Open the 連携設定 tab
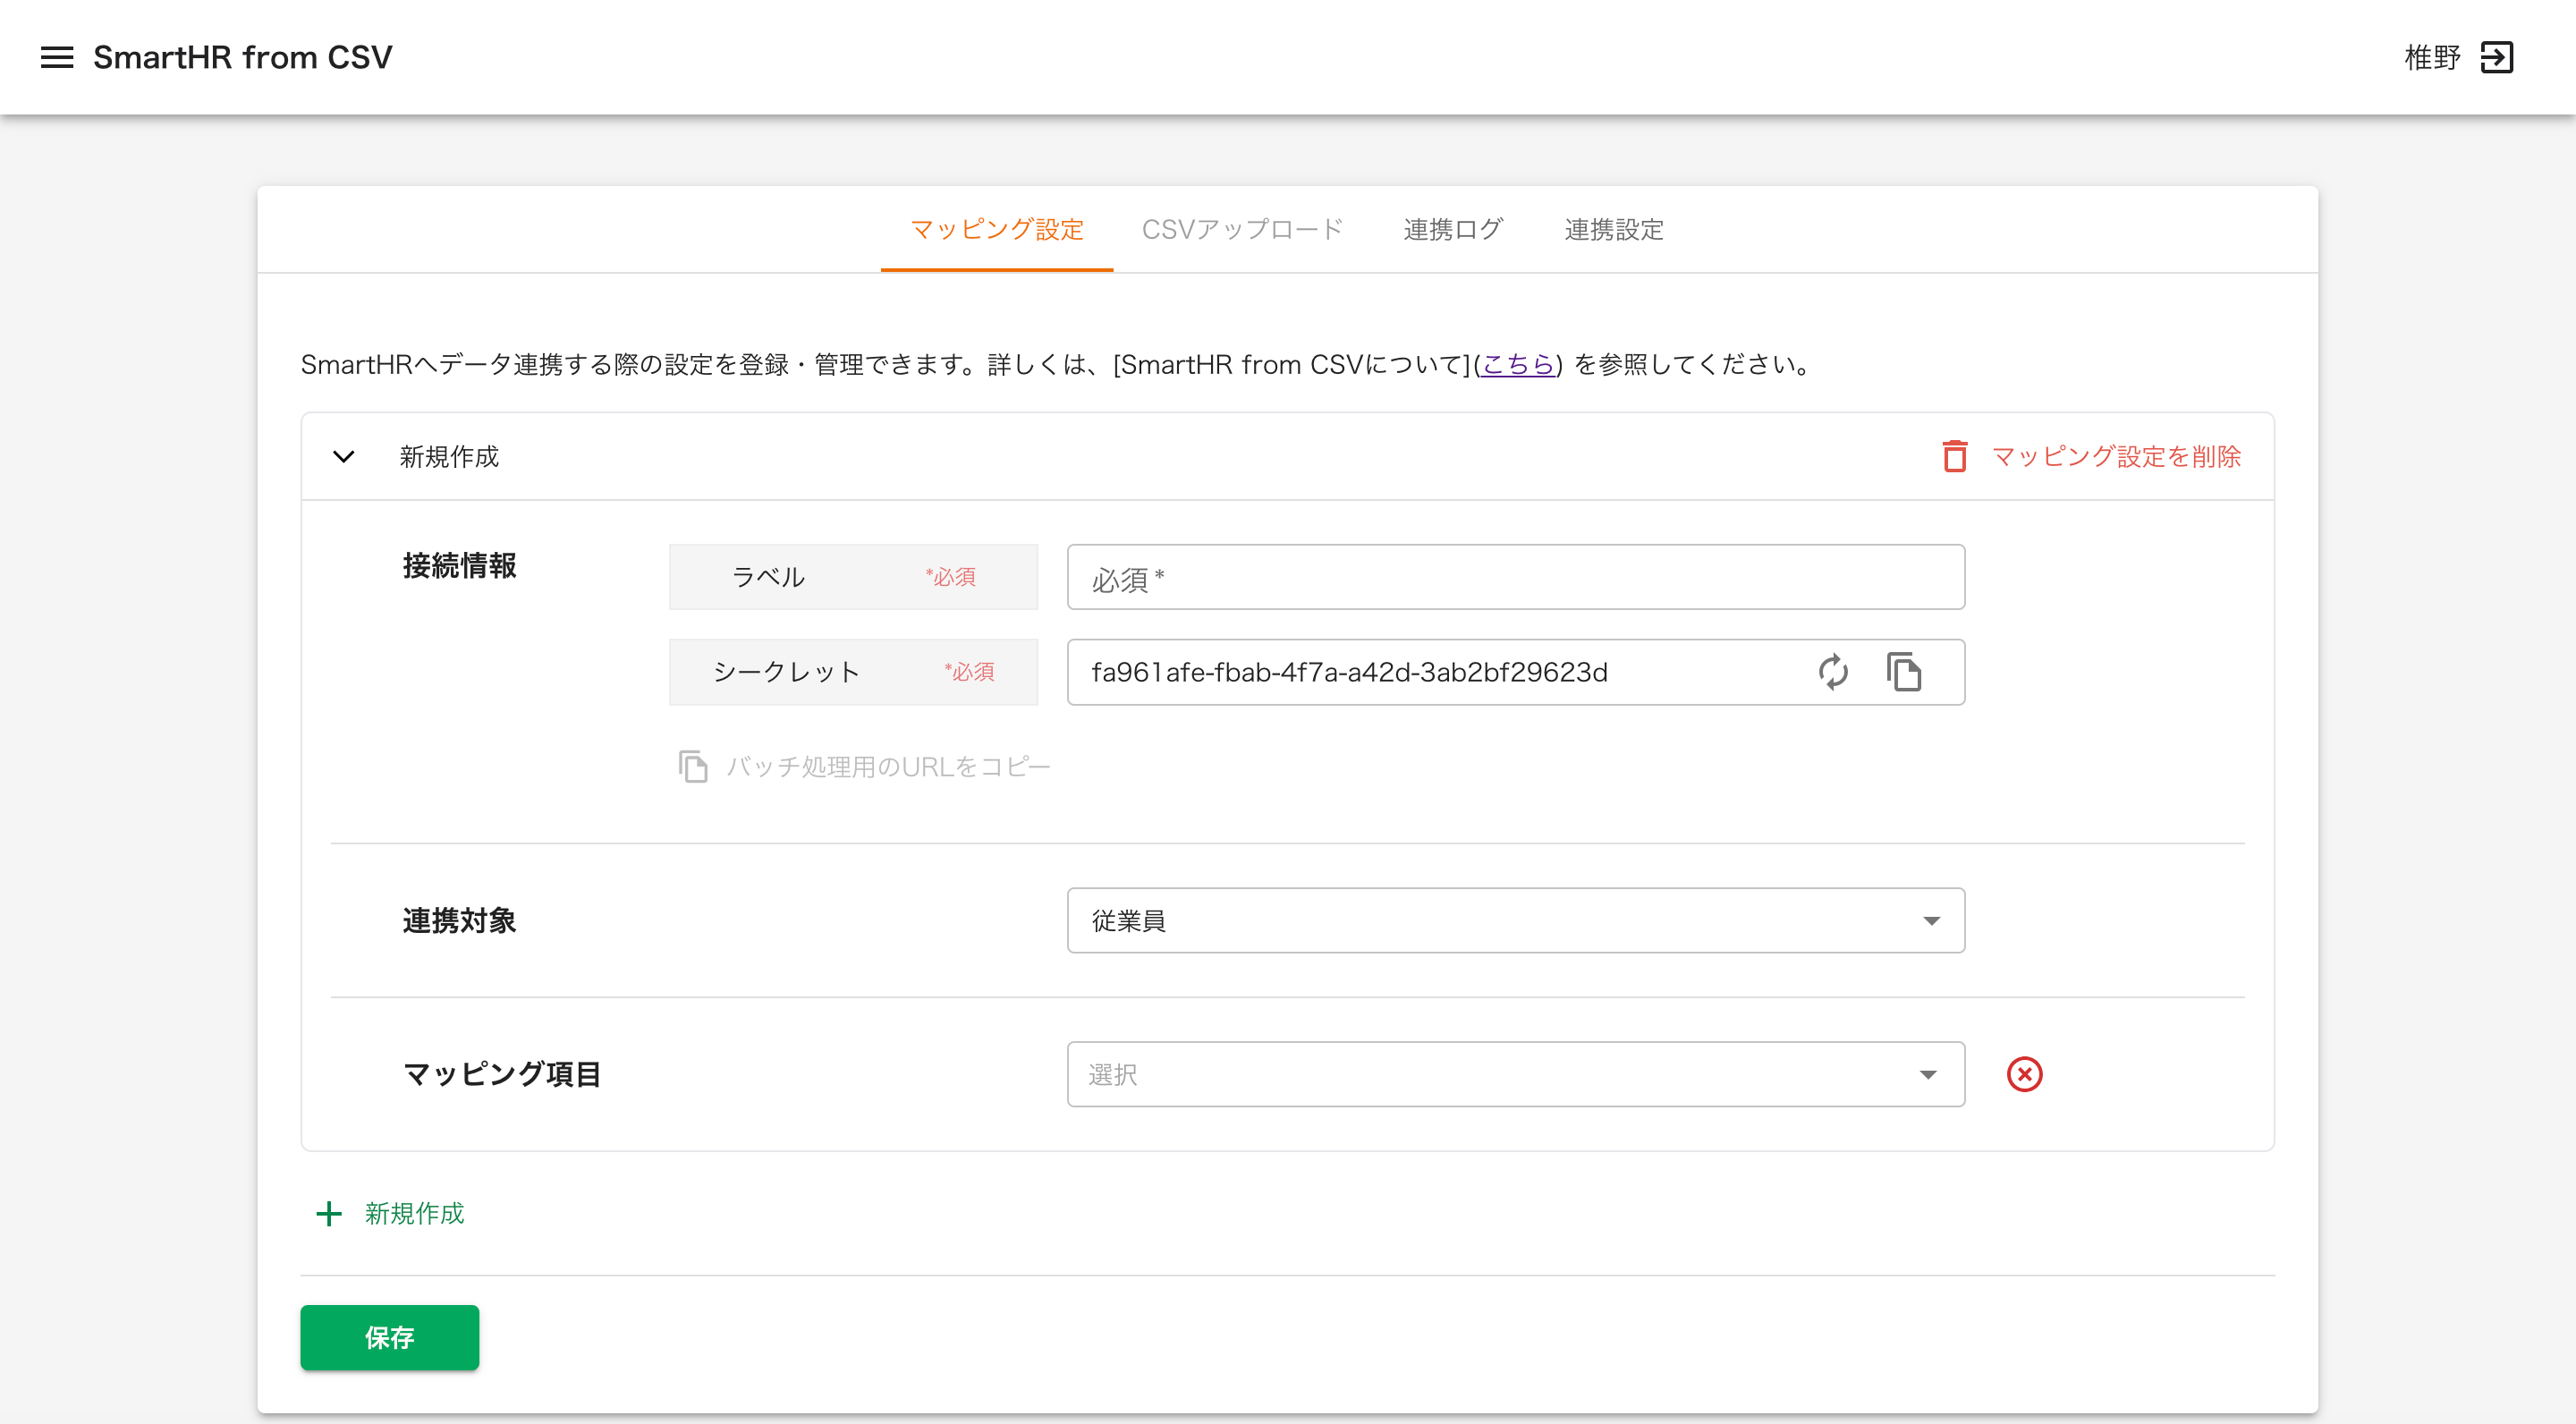This screenshot has width=2576, height=1424. (x=1614, y=230)
